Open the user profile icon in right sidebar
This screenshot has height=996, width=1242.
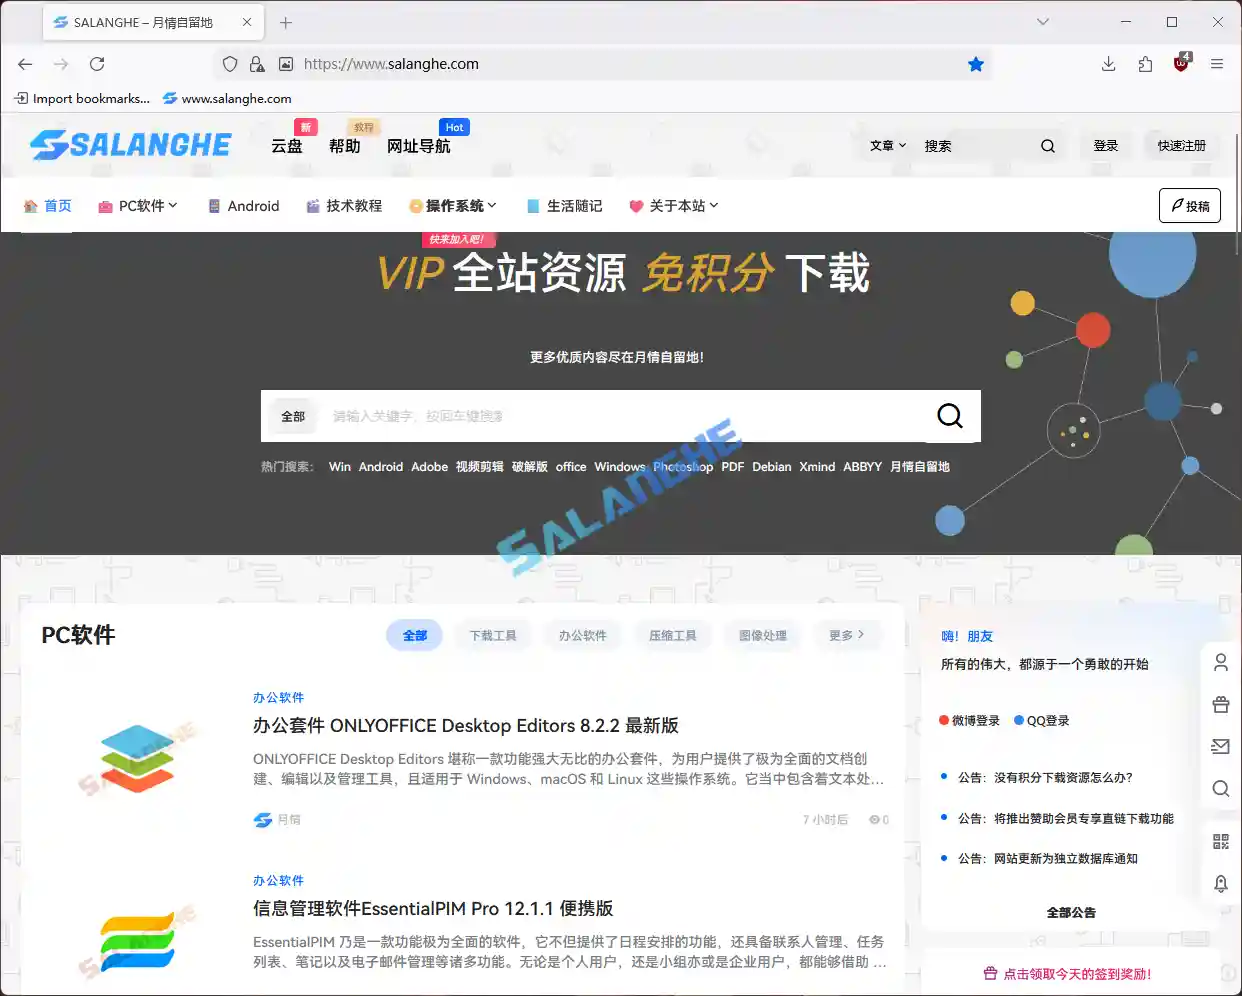(1220, 661)
